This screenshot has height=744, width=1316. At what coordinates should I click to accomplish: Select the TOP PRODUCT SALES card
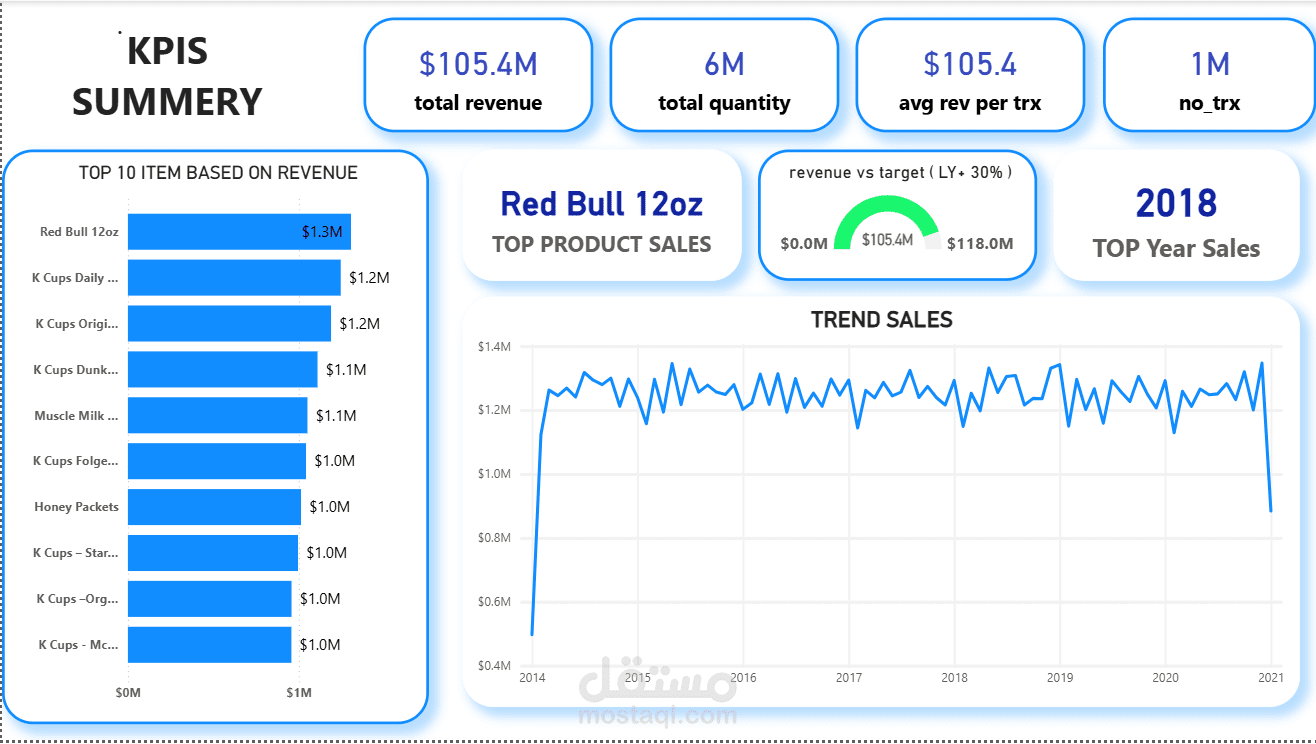(602, 216)
